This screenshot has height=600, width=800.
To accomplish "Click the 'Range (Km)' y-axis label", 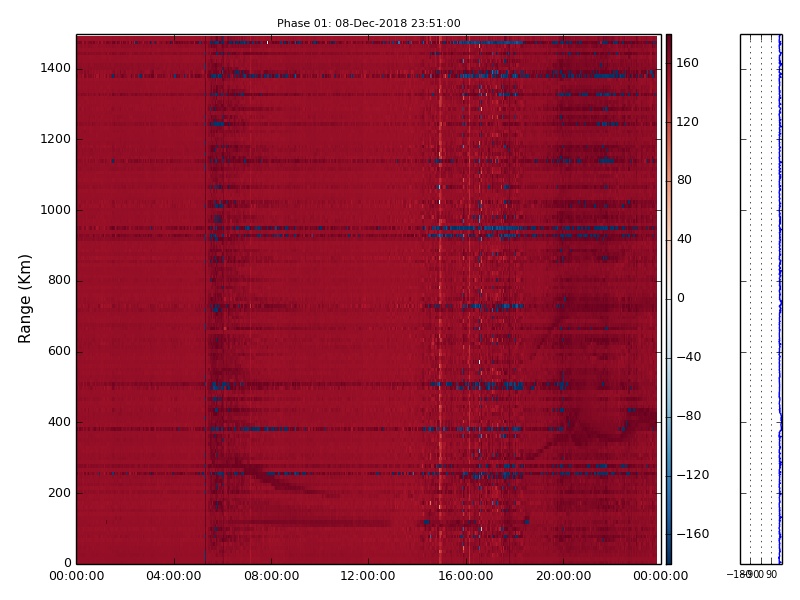I will pos(24,299).
